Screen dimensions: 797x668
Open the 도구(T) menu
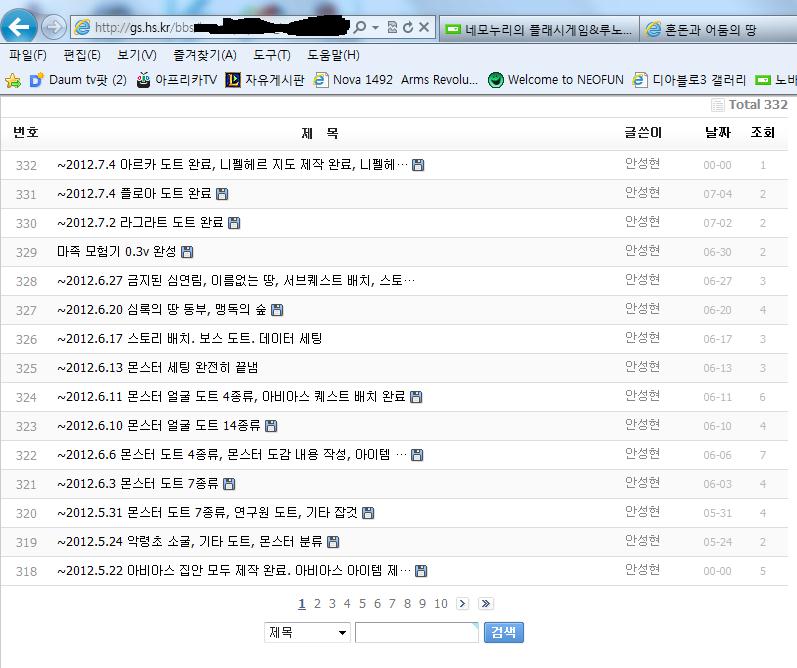point(272,55)
